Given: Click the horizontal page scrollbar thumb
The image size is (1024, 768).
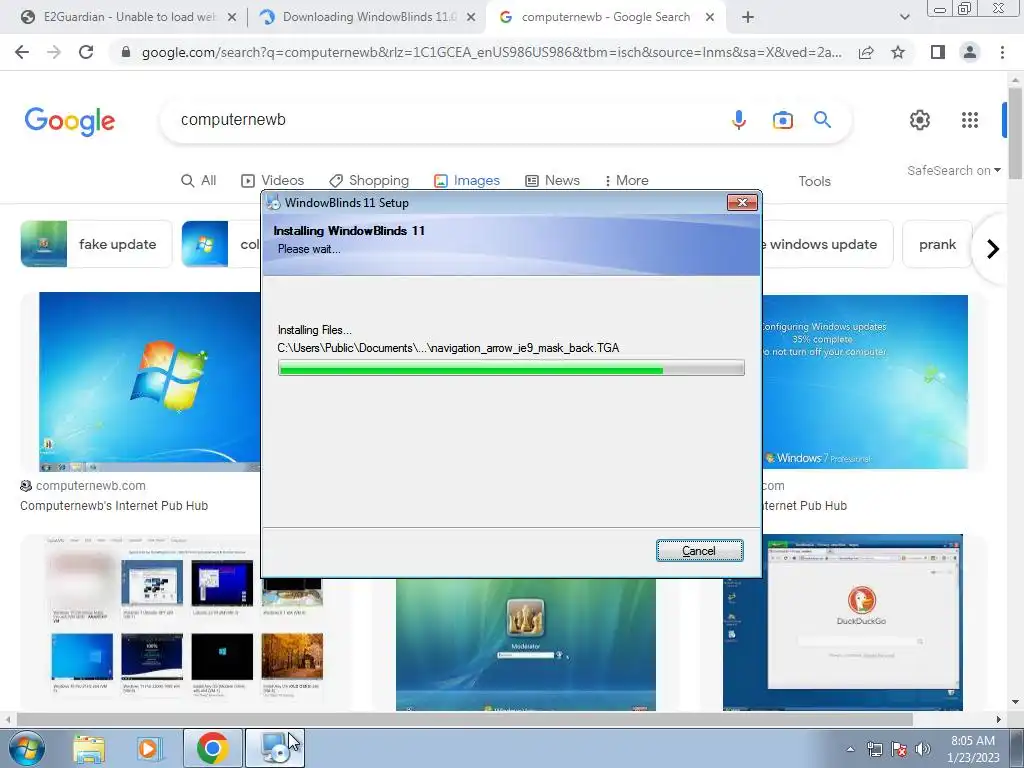Looking at the screenshot, I should point(464,719).
